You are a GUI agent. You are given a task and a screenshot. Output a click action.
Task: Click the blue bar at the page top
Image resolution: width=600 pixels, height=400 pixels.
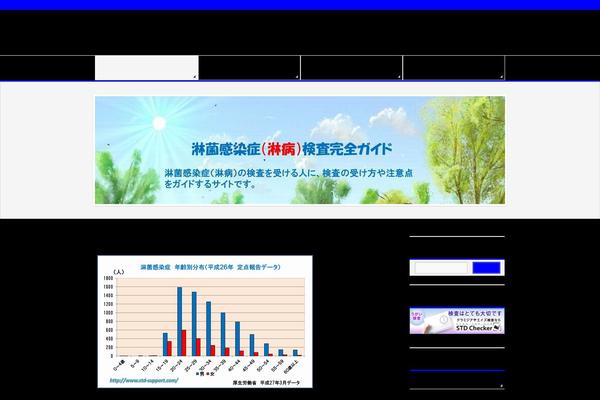click(x=300, y=5)
